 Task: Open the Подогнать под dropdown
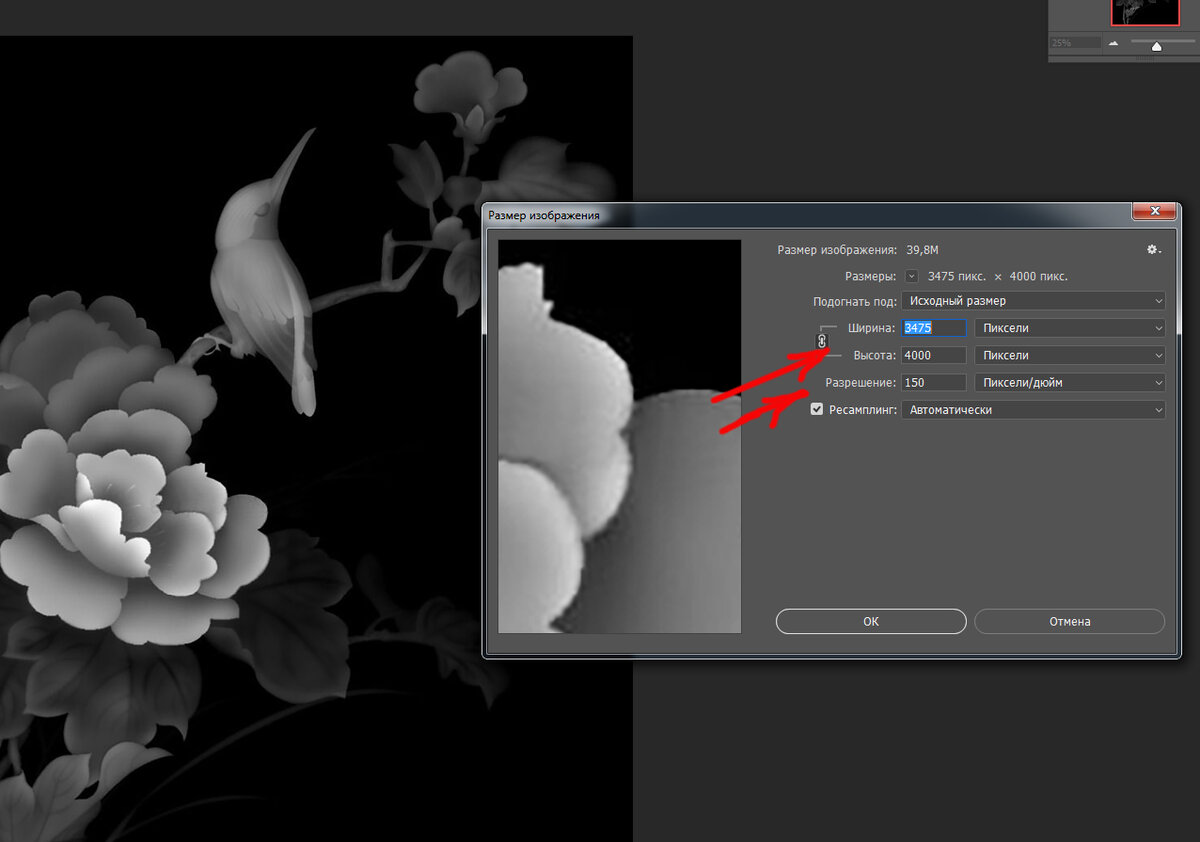(x=1033, y=300)
